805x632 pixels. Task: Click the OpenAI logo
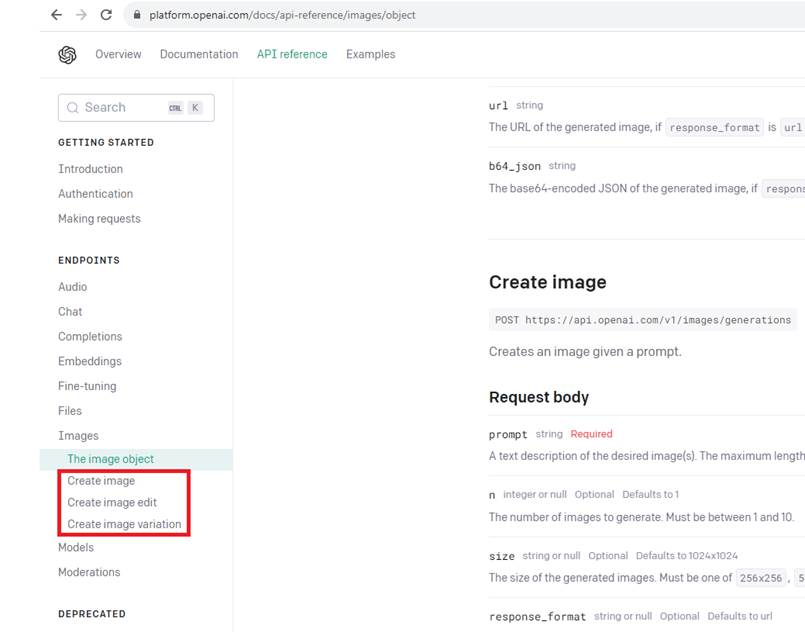pyautogui.click(x=67, y=54)
